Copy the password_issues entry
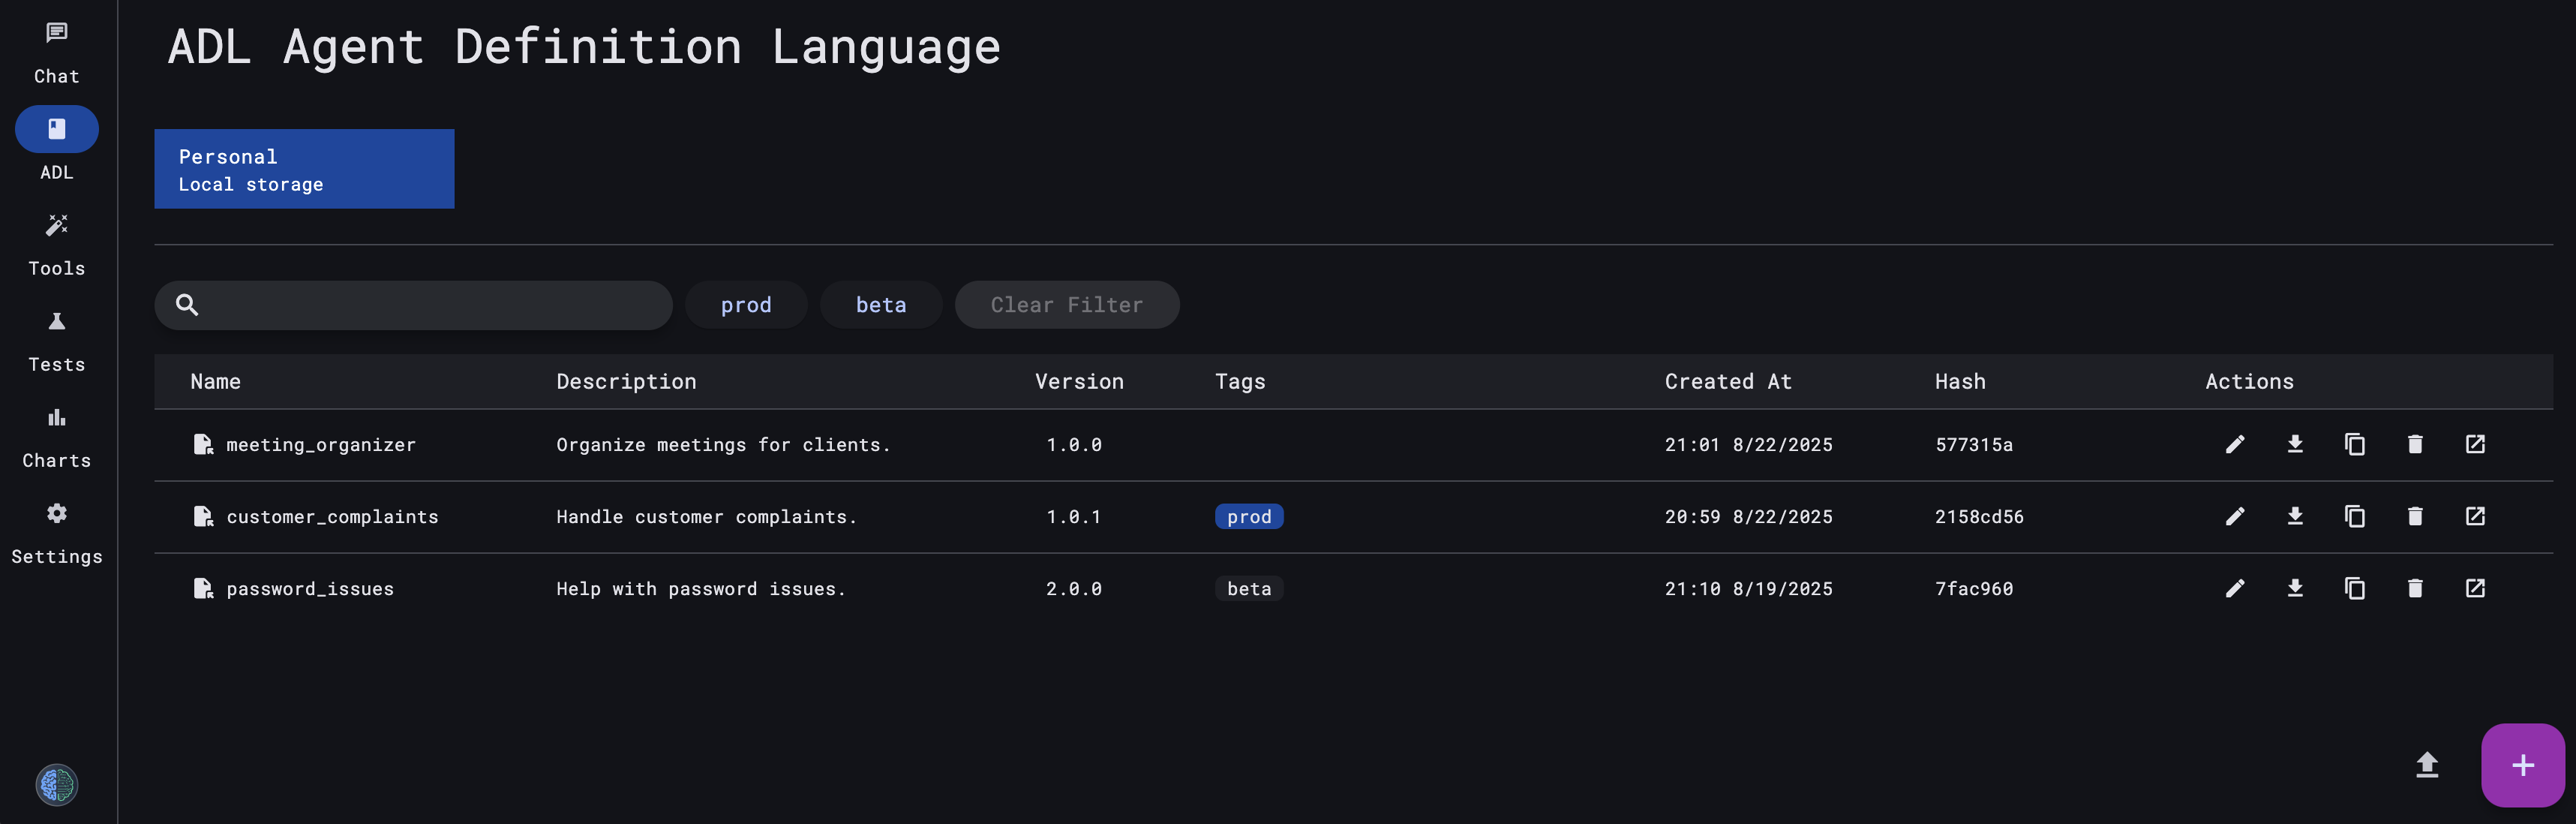The height and width of the screenshot is (824, 2576). pyautogui.click(x=2355, y=588)
